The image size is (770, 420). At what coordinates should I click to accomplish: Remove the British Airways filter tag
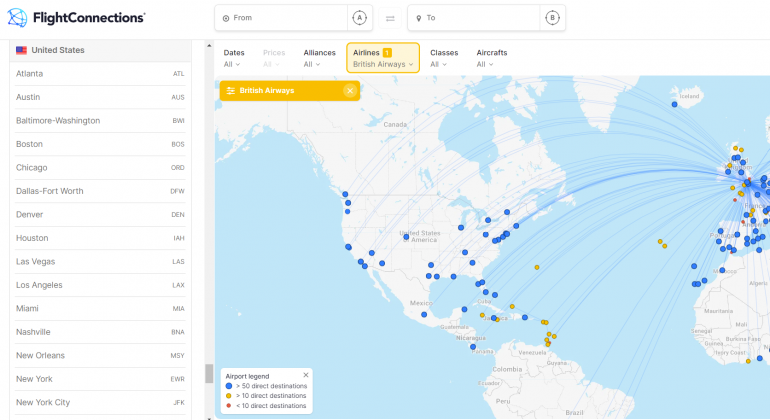(350, 91)
